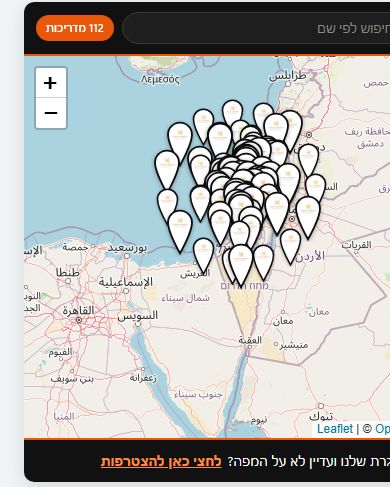Click the orange 112 מדריכות badge
The image size is (390, 487).
(x=75, y=28)
